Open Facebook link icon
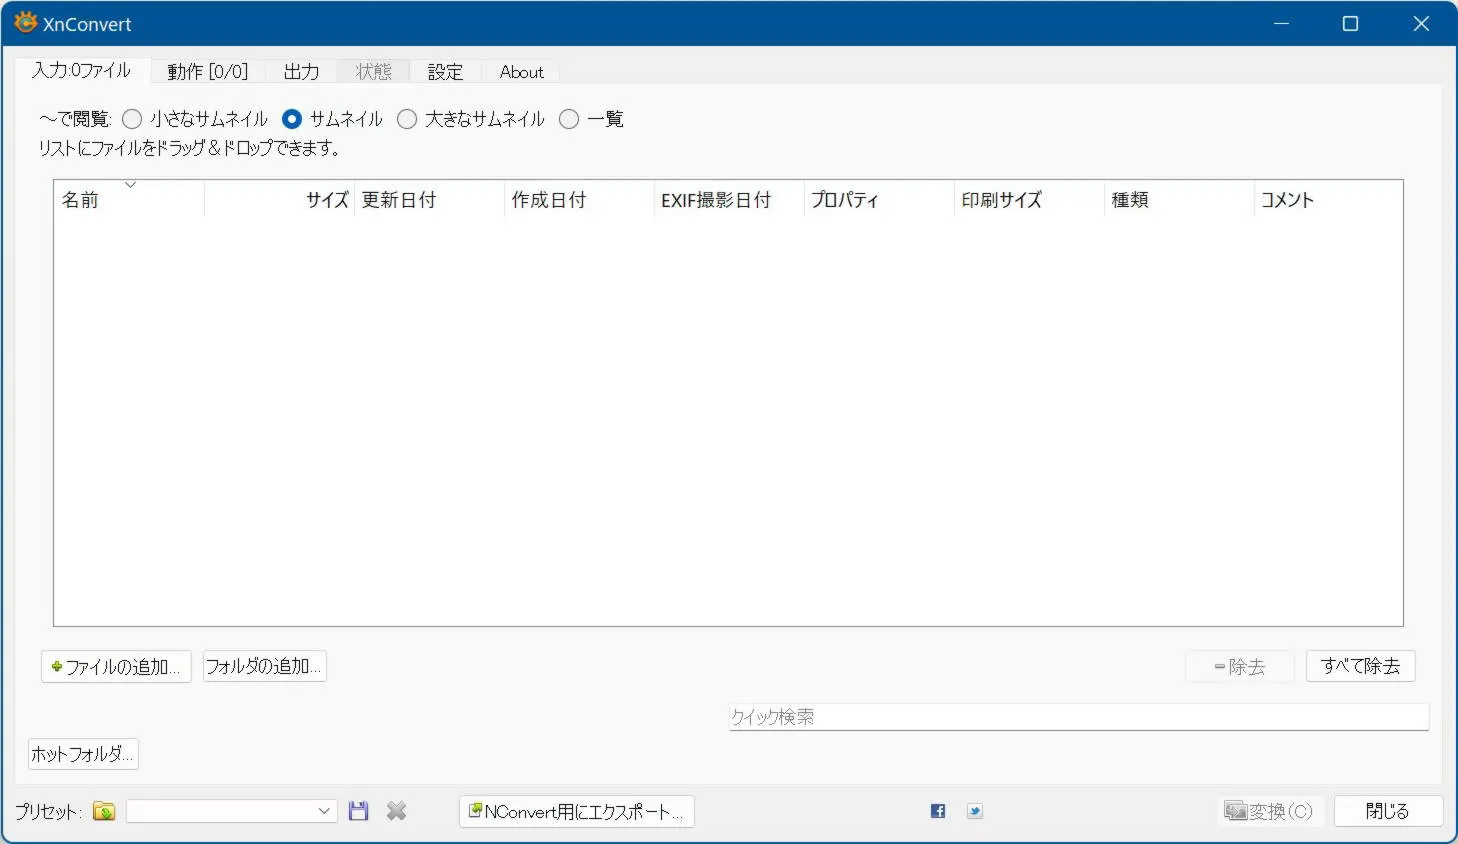The width and height of the screenshot is (1458, 844). (x=938, y=811)
